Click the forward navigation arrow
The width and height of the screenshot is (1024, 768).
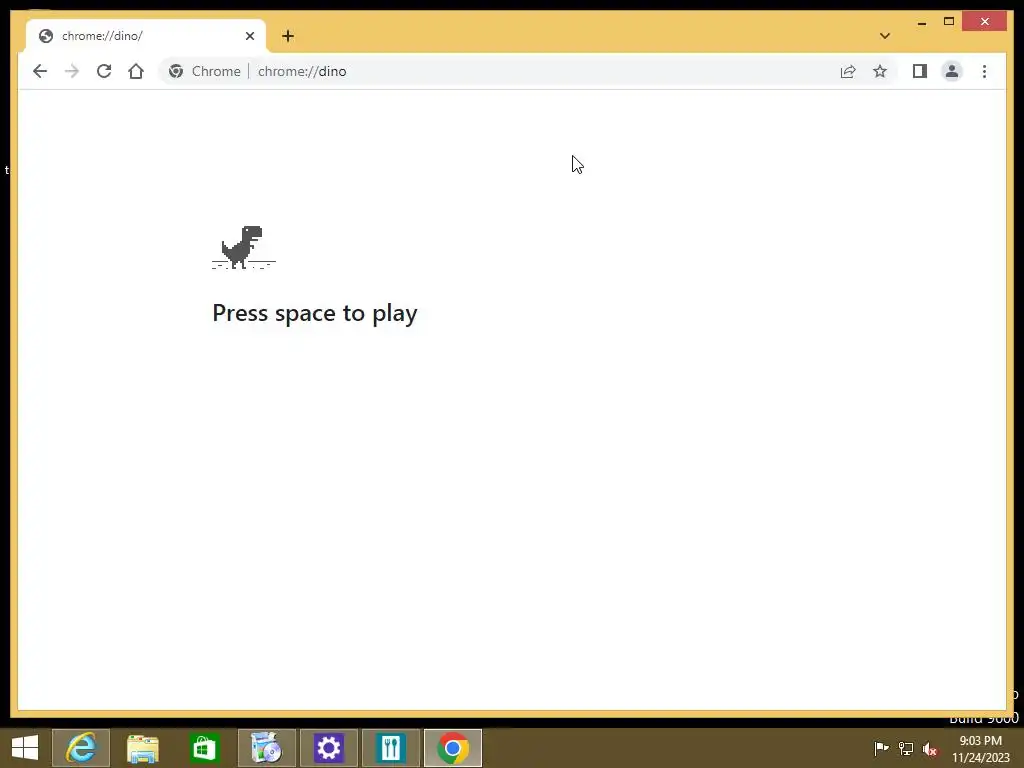coord(72,71)
